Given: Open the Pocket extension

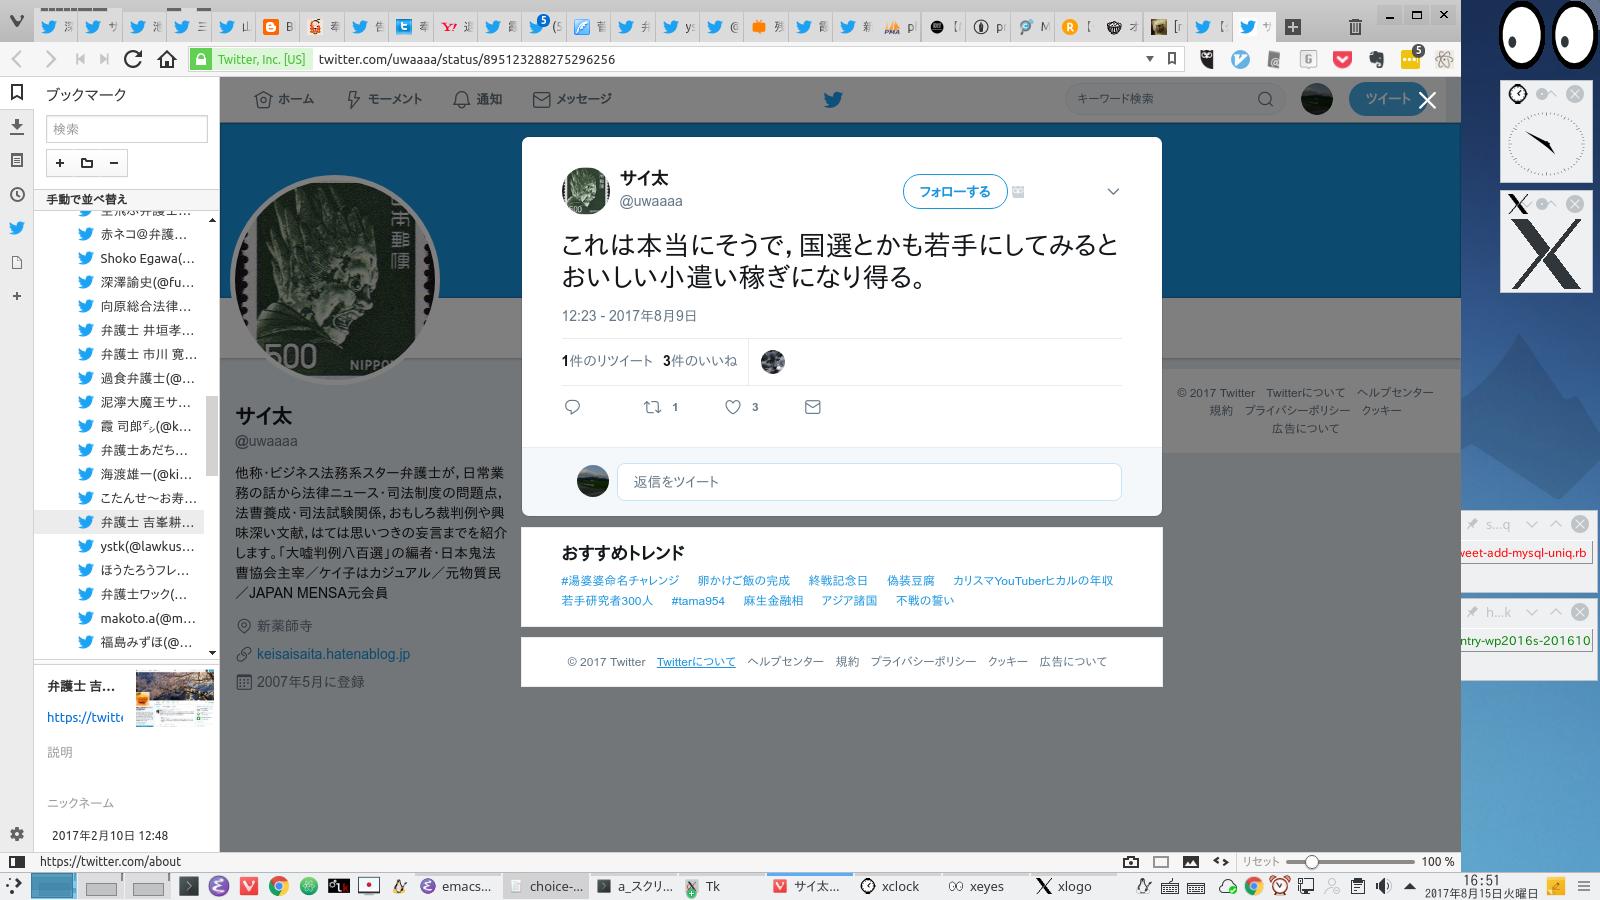Looking at the screenshot, I should 1343,59.
